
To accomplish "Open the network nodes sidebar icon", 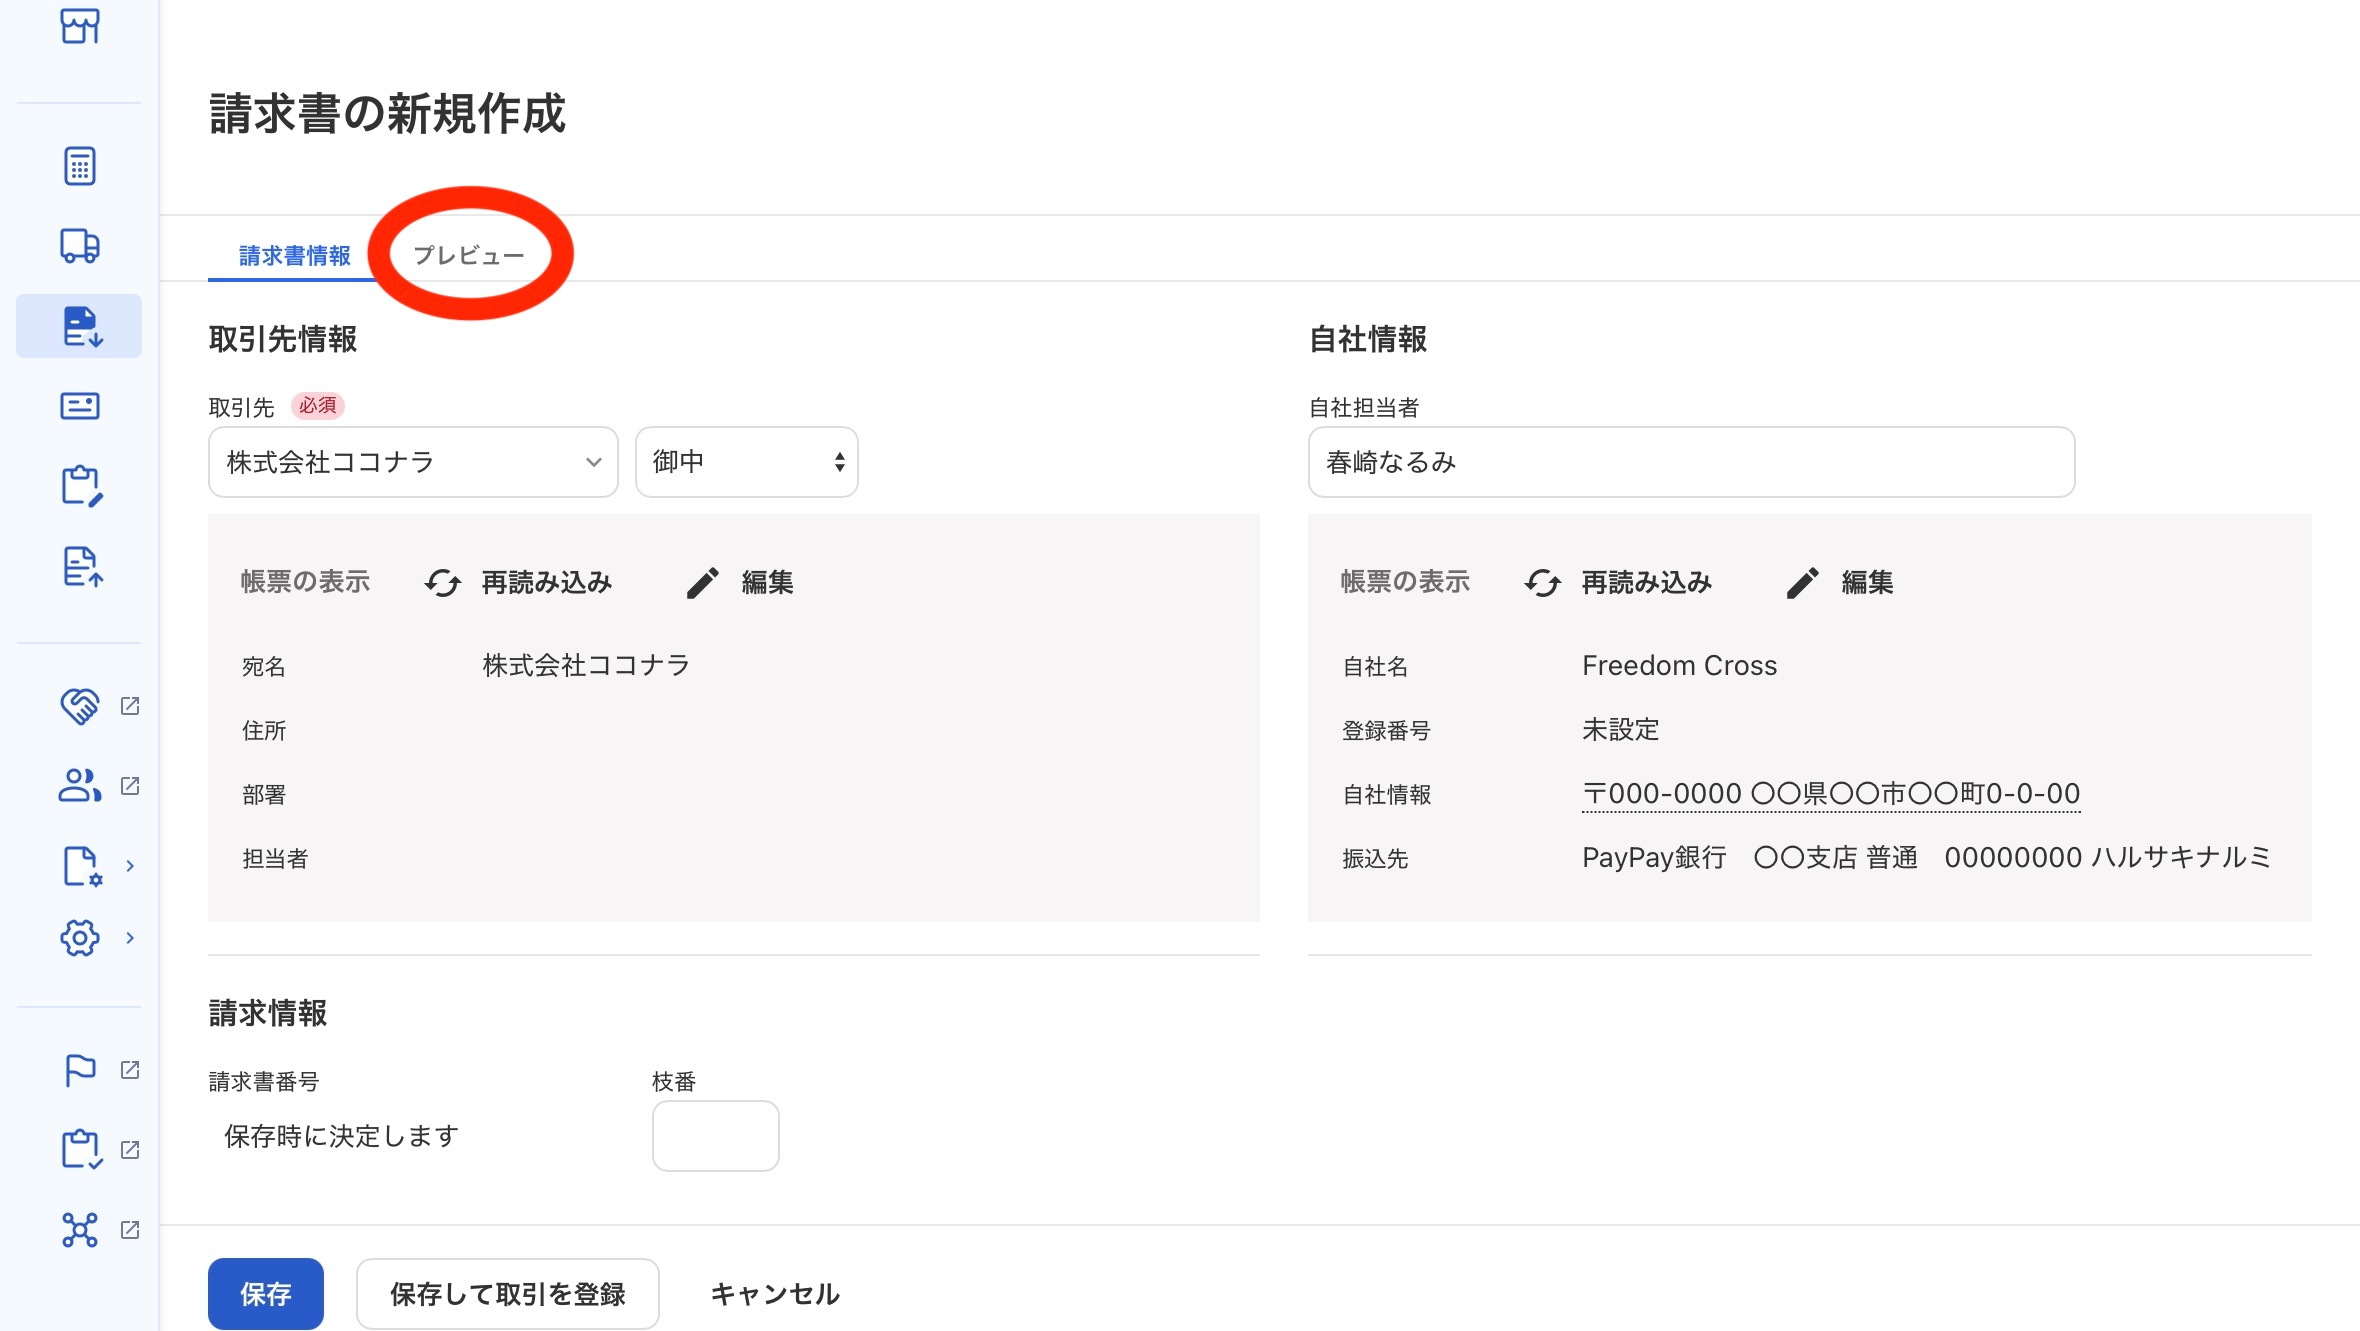I will pyautogui.click(x=79, y=1230).
